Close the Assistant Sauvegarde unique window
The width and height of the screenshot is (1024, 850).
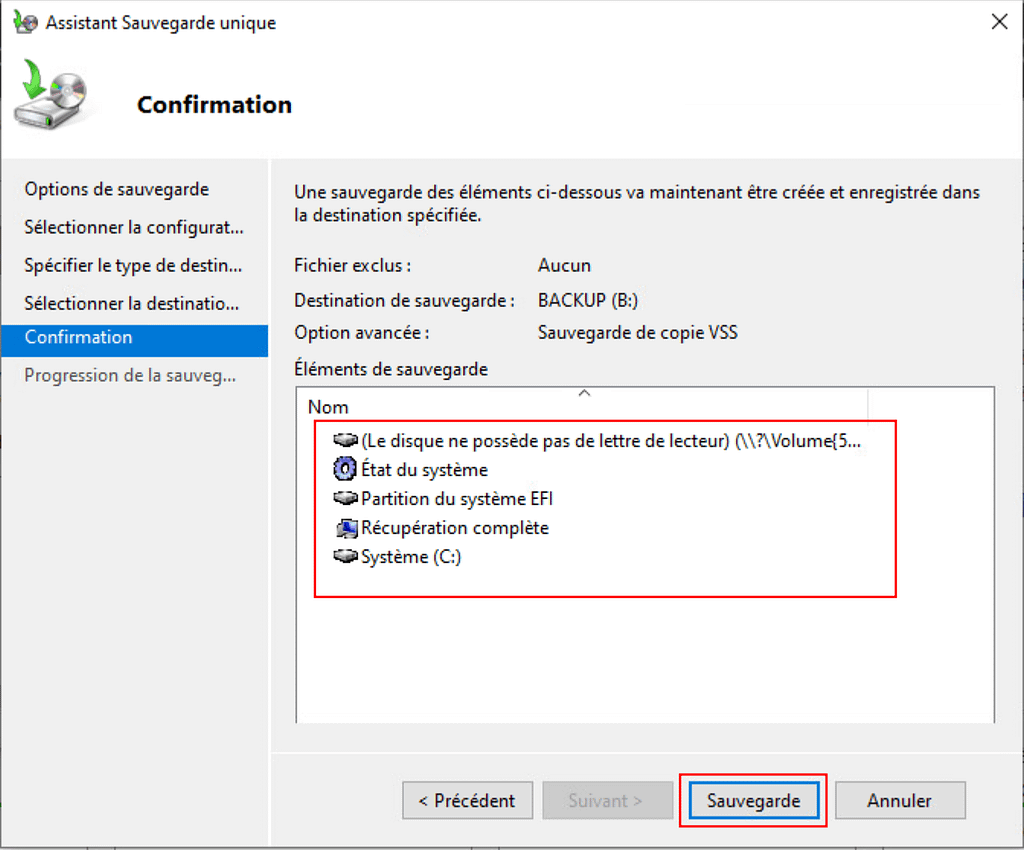click(x=998, y=22)
